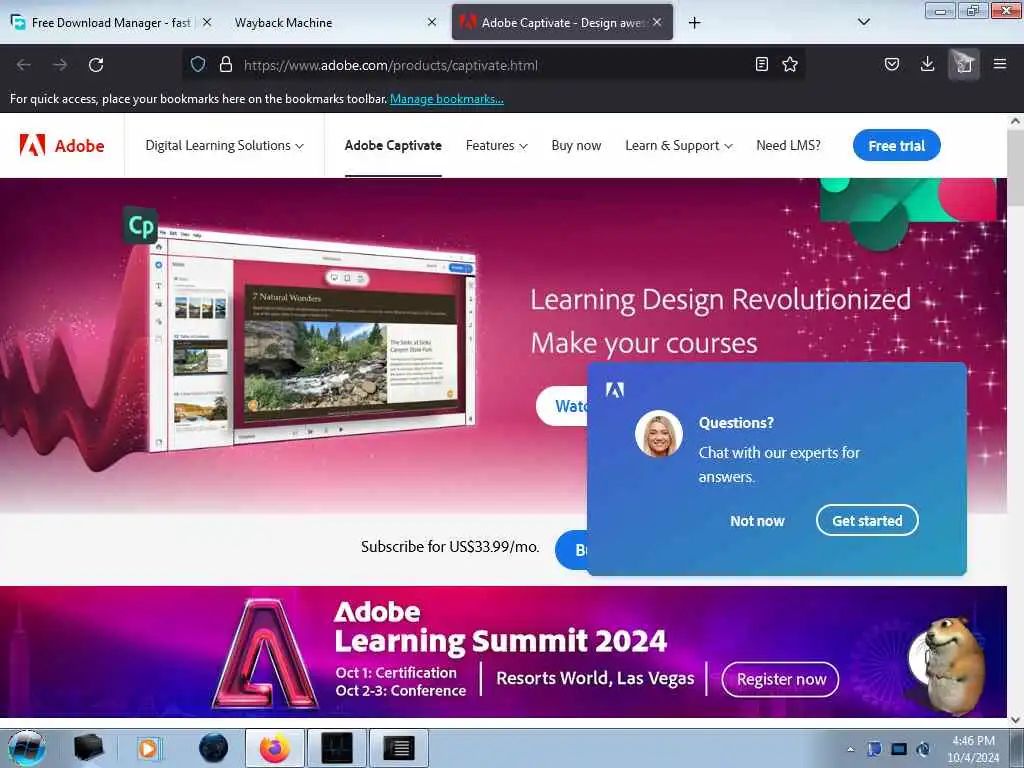Toggle reader view icon in address bar

tap(761, 64)
